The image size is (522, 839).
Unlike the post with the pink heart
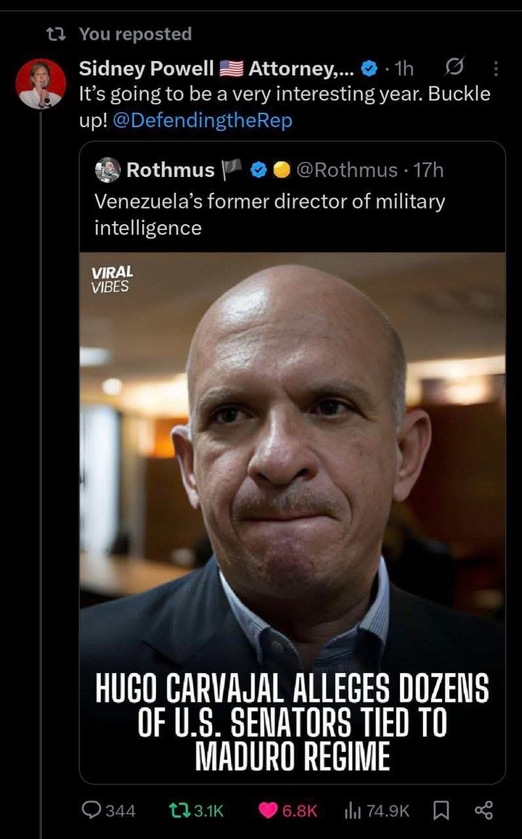[x=268, y=810]
